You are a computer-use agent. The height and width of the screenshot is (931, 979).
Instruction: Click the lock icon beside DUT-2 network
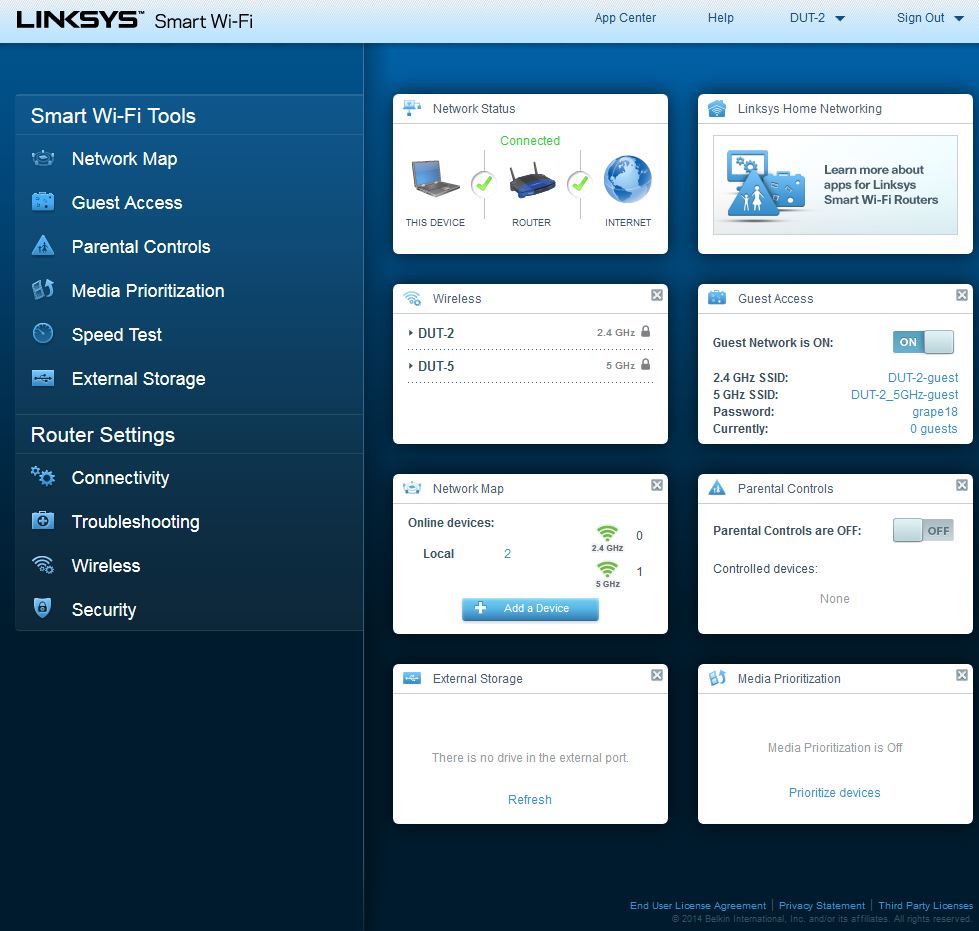tap(646, 332)
